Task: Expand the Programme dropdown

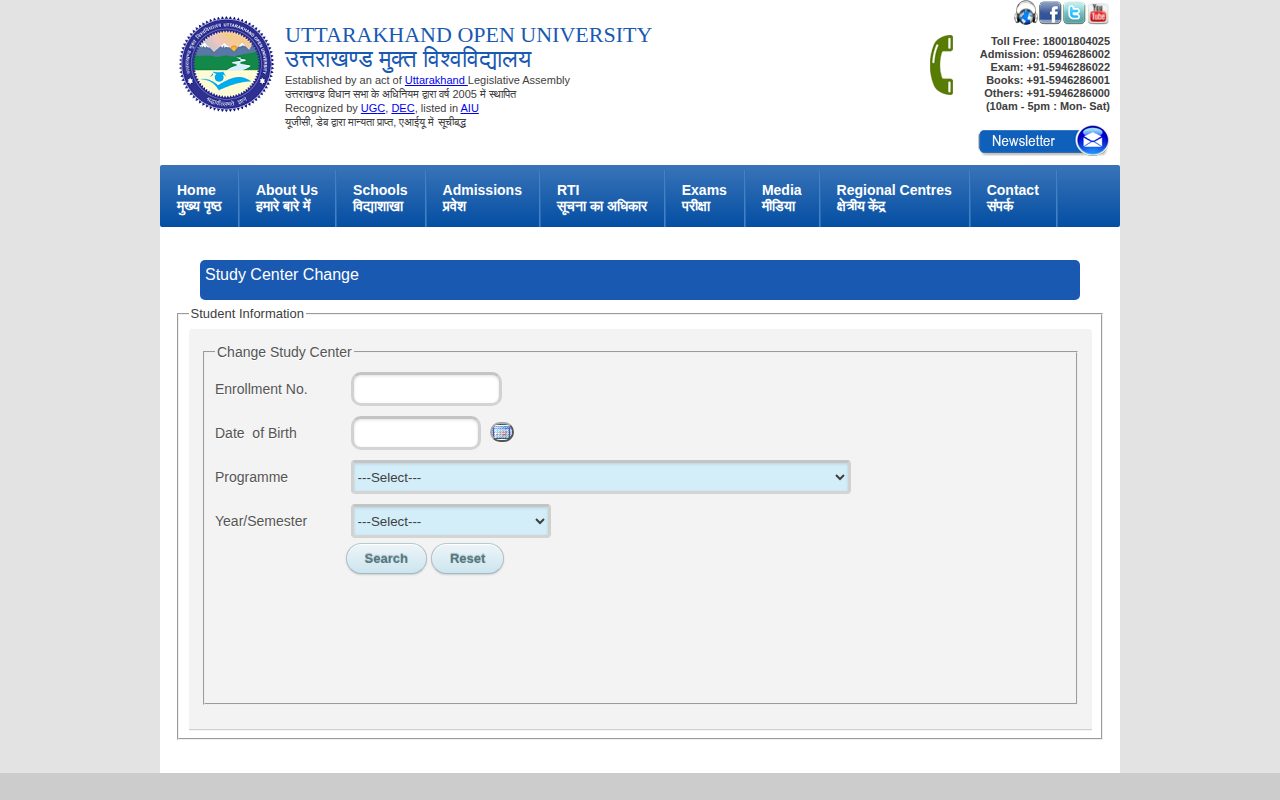Action: tap(601, 477)
